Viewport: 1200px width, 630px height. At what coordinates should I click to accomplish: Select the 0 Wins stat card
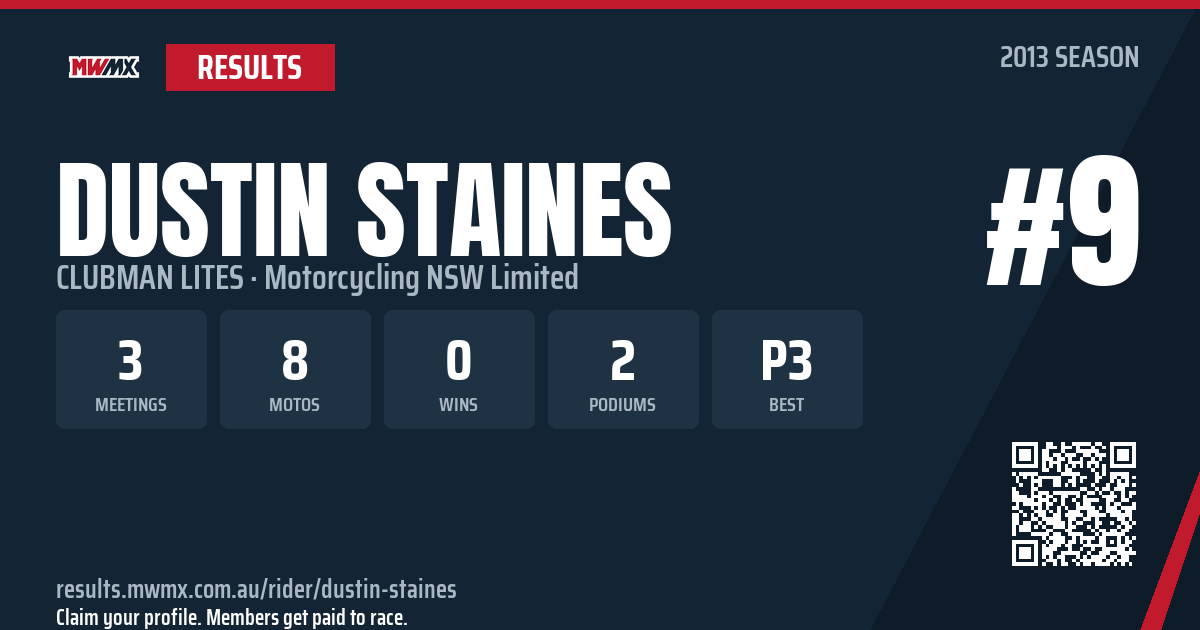[459, 369]
